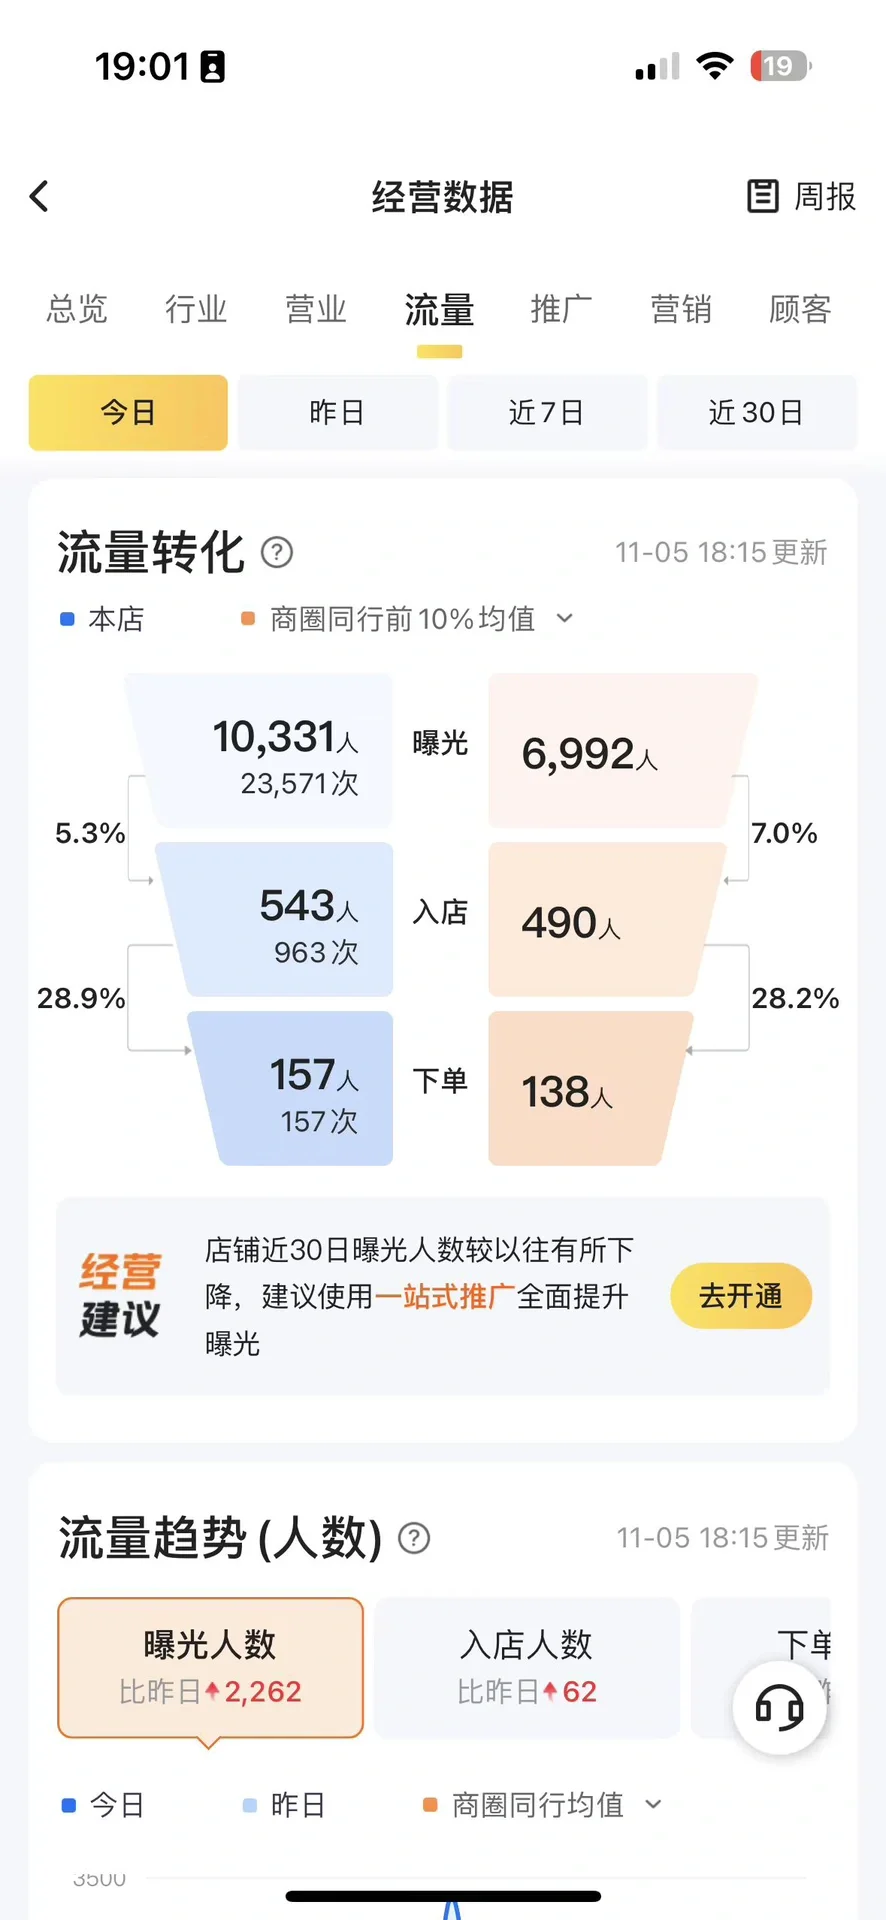Open the 一站式推广 link

coord(445,1297)
